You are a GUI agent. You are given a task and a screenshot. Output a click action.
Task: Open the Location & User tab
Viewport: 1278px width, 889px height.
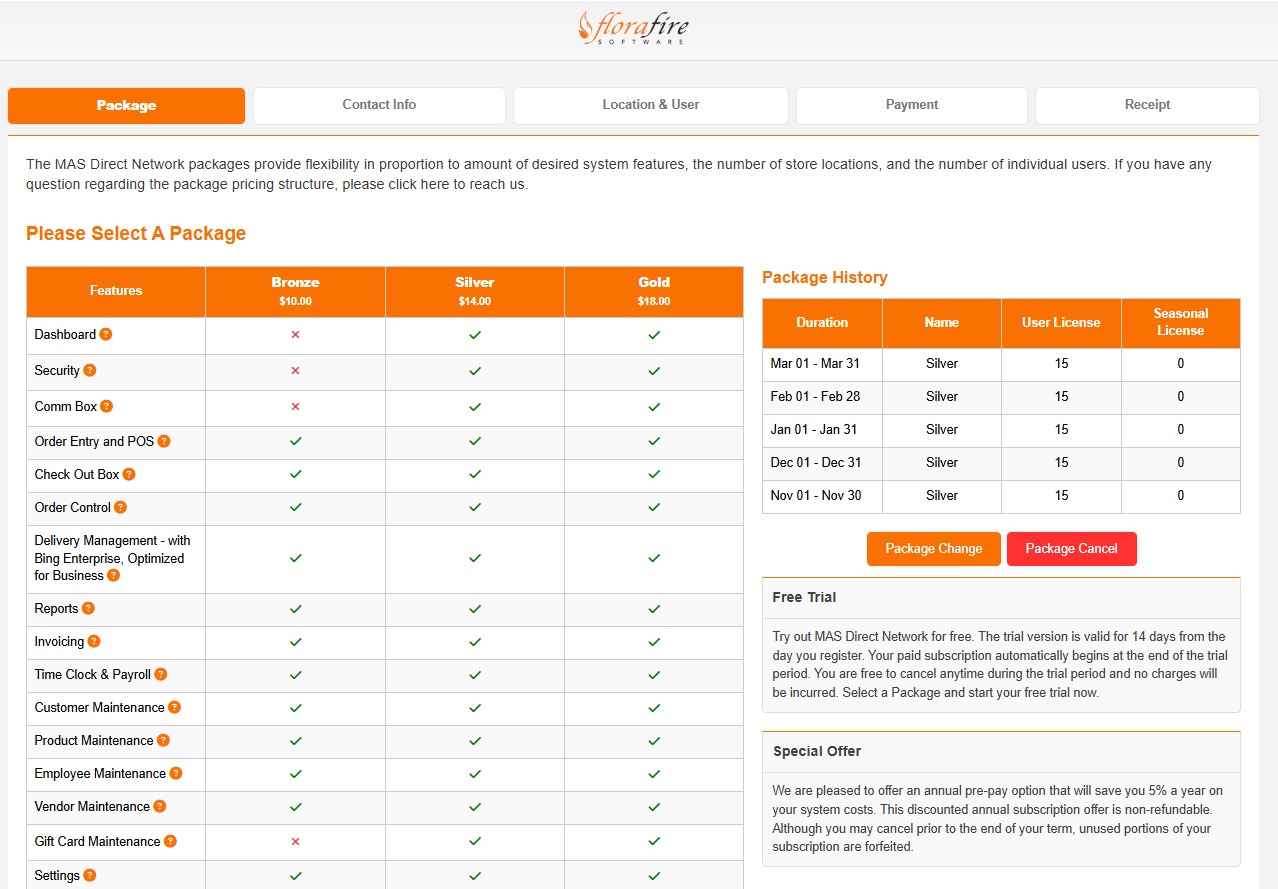[x=651, y=106]
